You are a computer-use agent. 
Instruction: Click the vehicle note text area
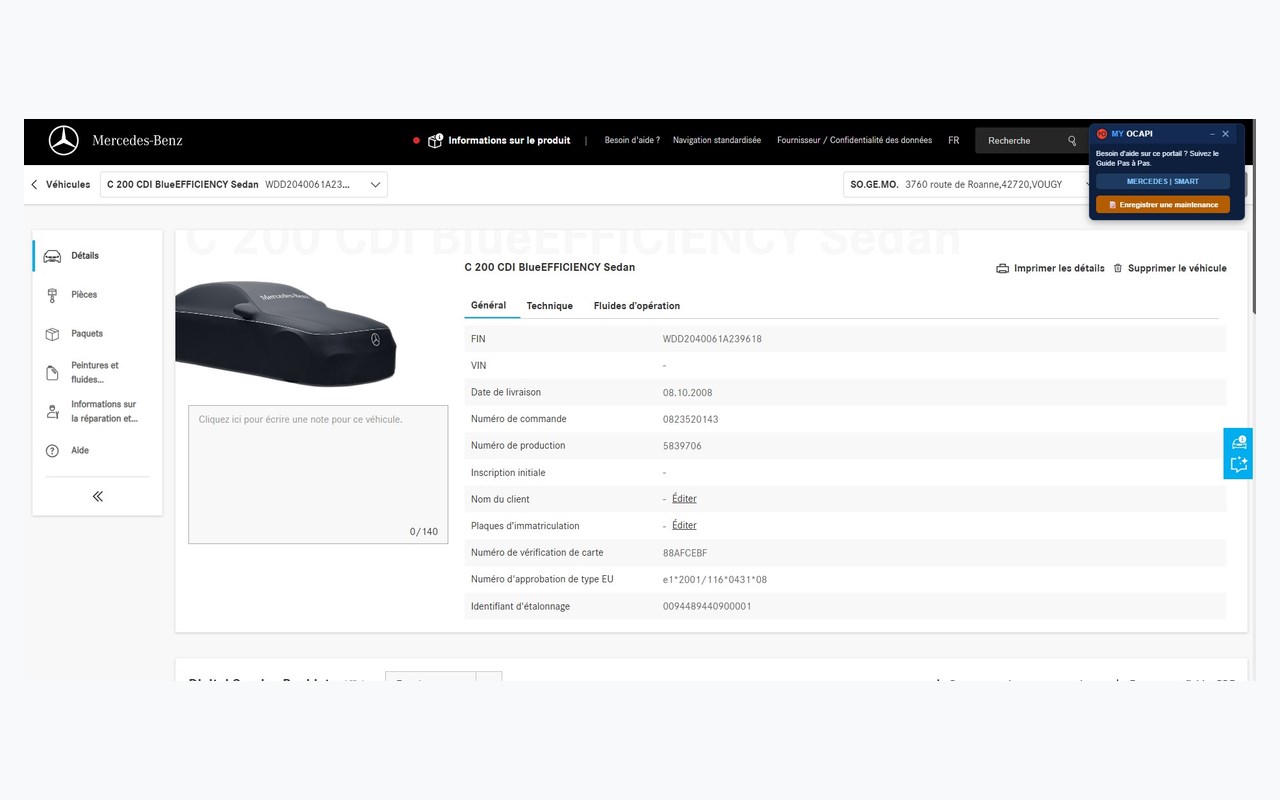[318, 474]
